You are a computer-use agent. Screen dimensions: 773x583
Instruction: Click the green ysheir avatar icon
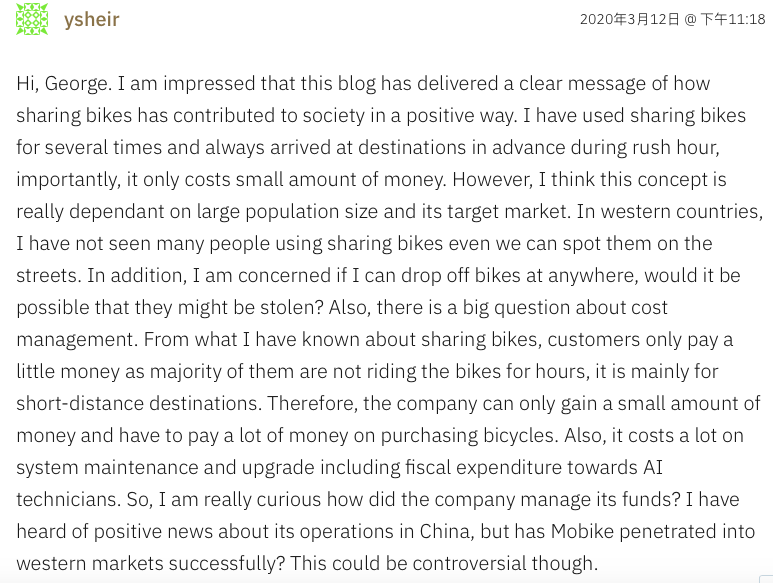[32, 20]
